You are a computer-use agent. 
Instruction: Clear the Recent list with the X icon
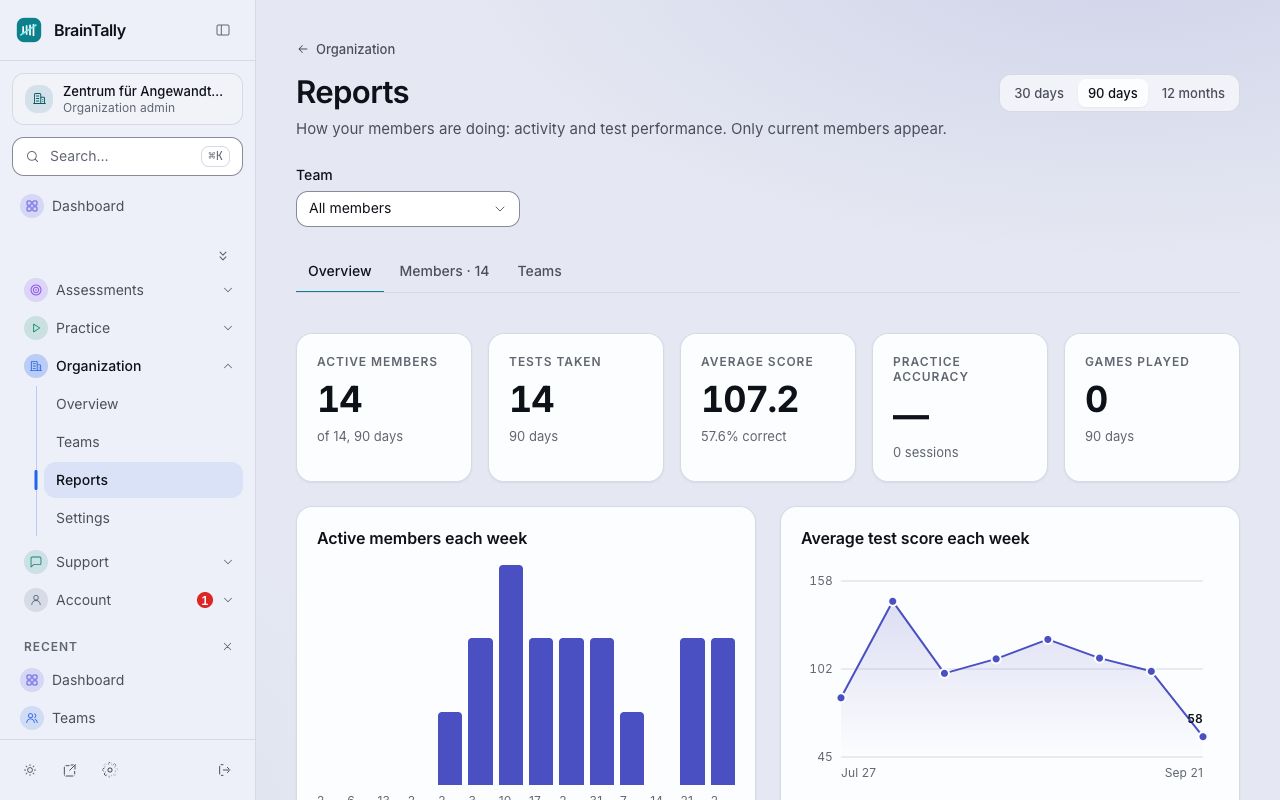(x=227, y=647)
